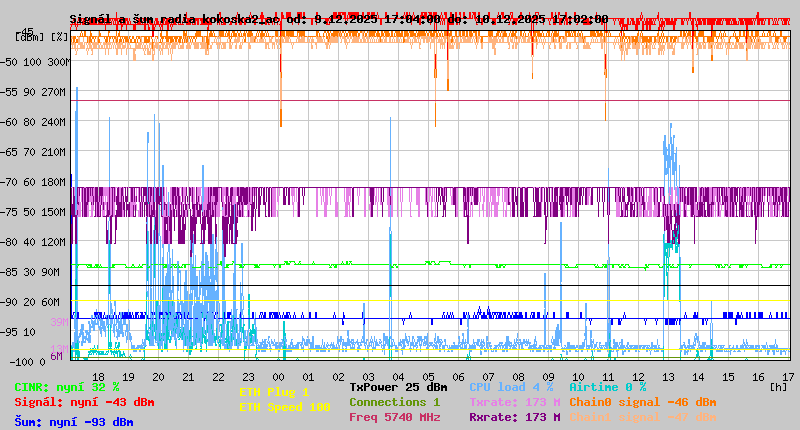Click the "180M" y-axis label

(x=53, y=182)
